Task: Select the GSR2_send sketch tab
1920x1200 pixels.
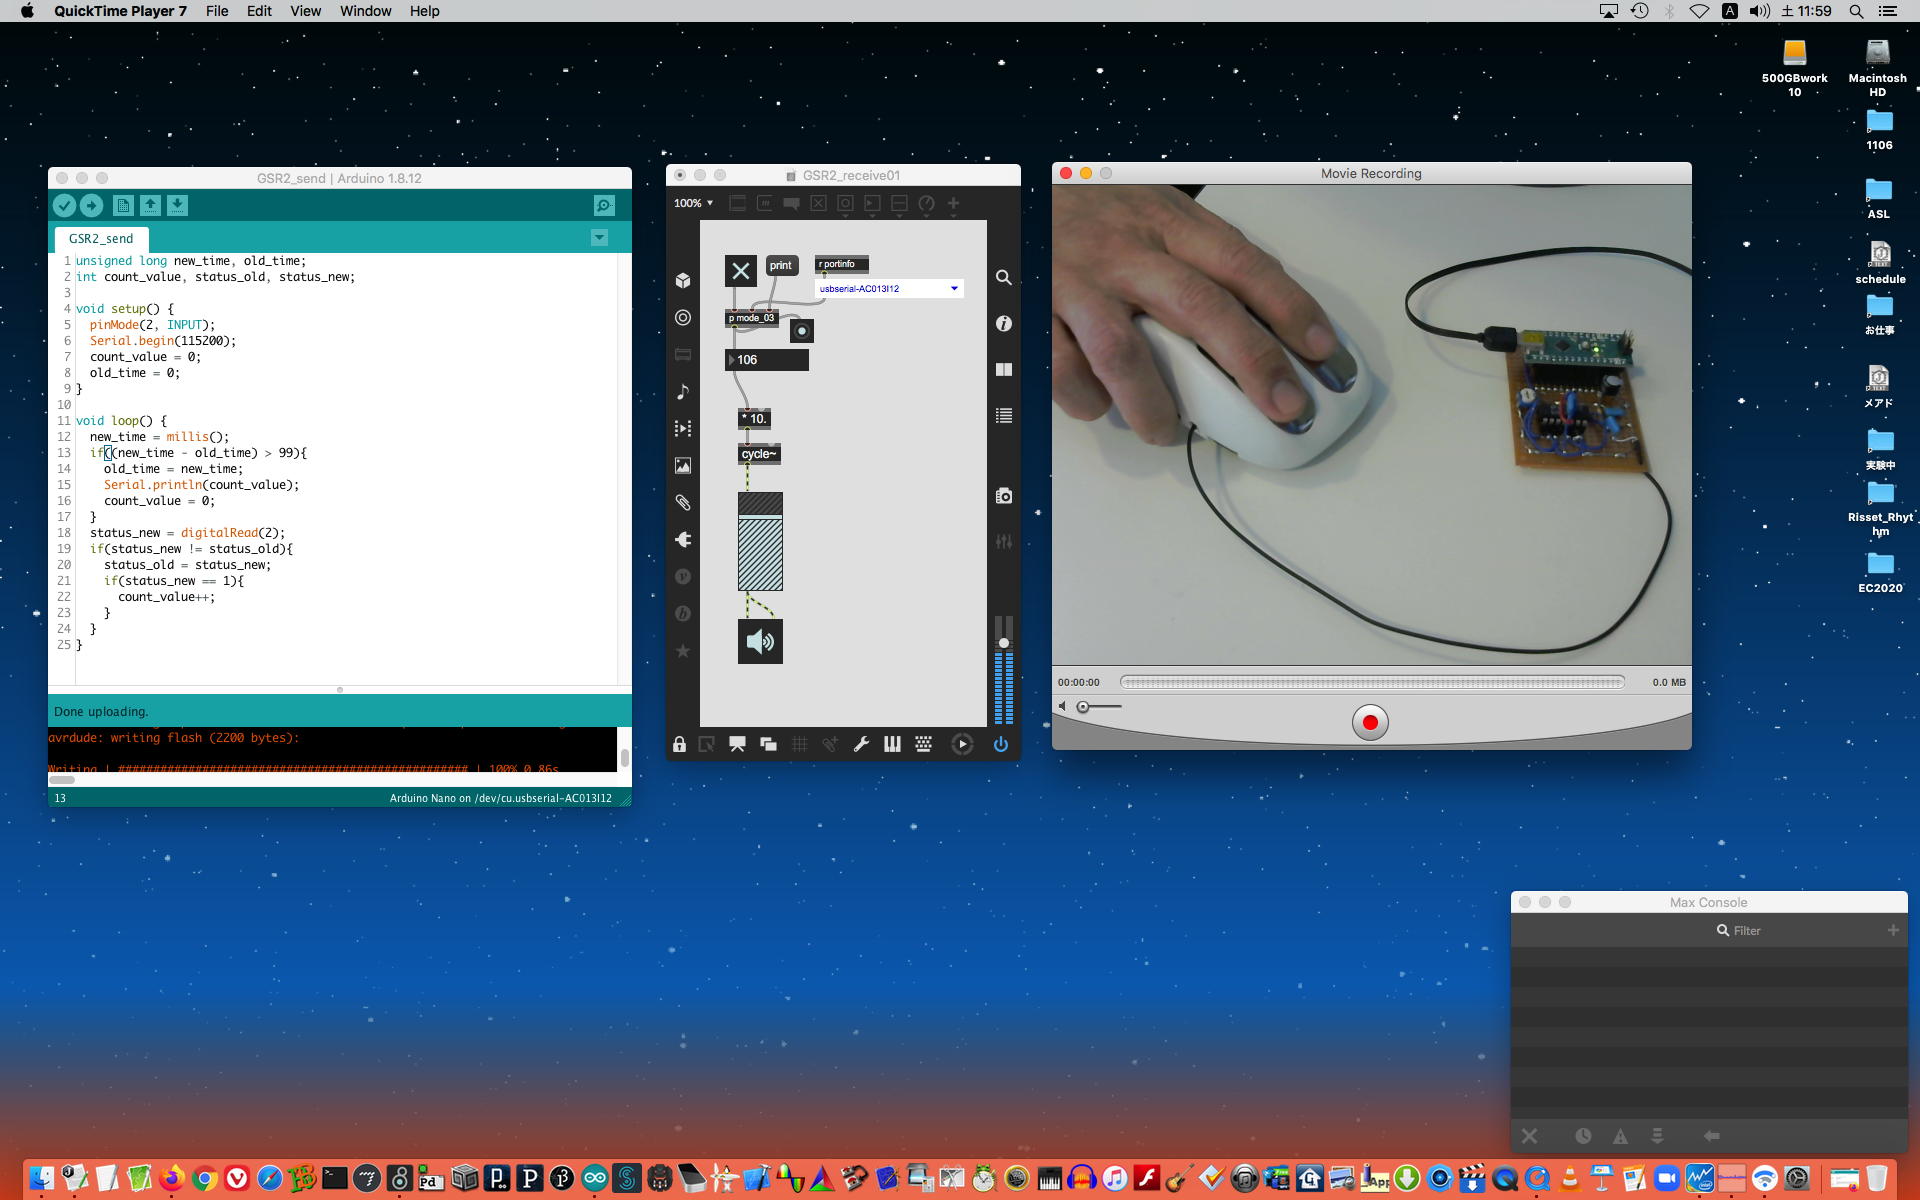Action: click(x=100, y=239)
